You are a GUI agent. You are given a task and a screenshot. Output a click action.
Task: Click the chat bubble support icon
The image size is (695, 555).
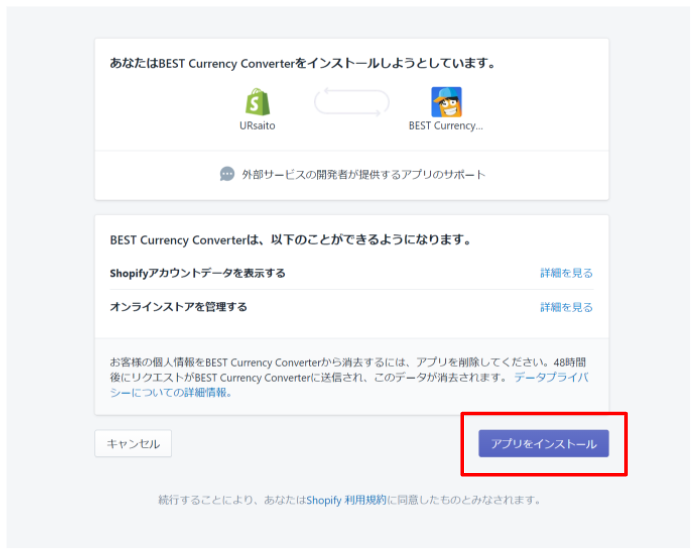tap(227, 174)
